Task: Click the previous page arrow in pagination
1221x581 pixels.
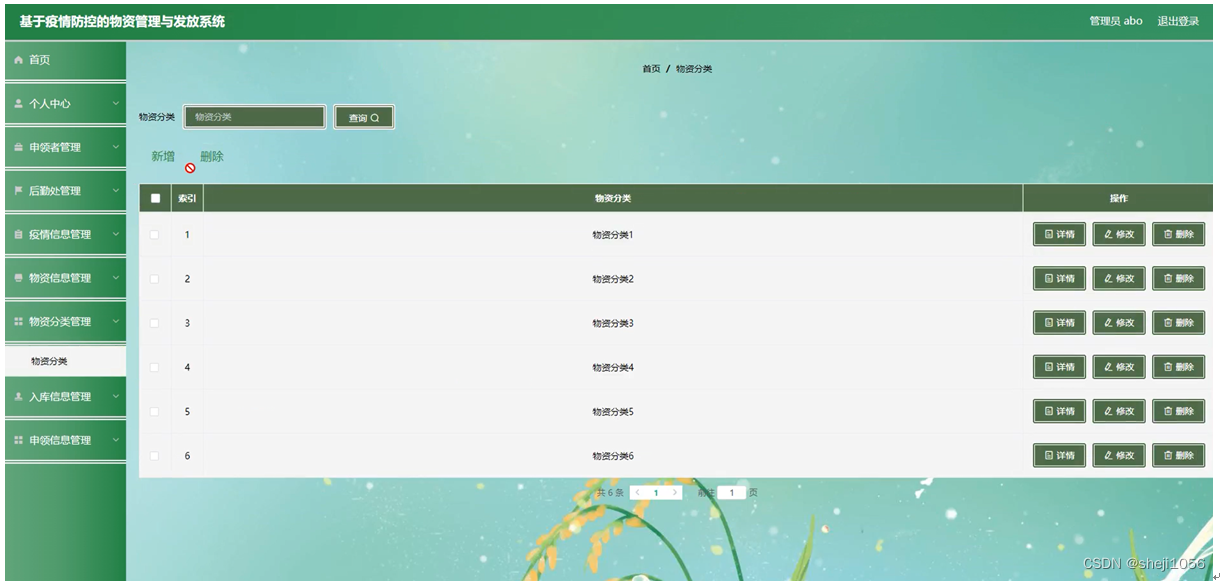Action: click(637, 493)
